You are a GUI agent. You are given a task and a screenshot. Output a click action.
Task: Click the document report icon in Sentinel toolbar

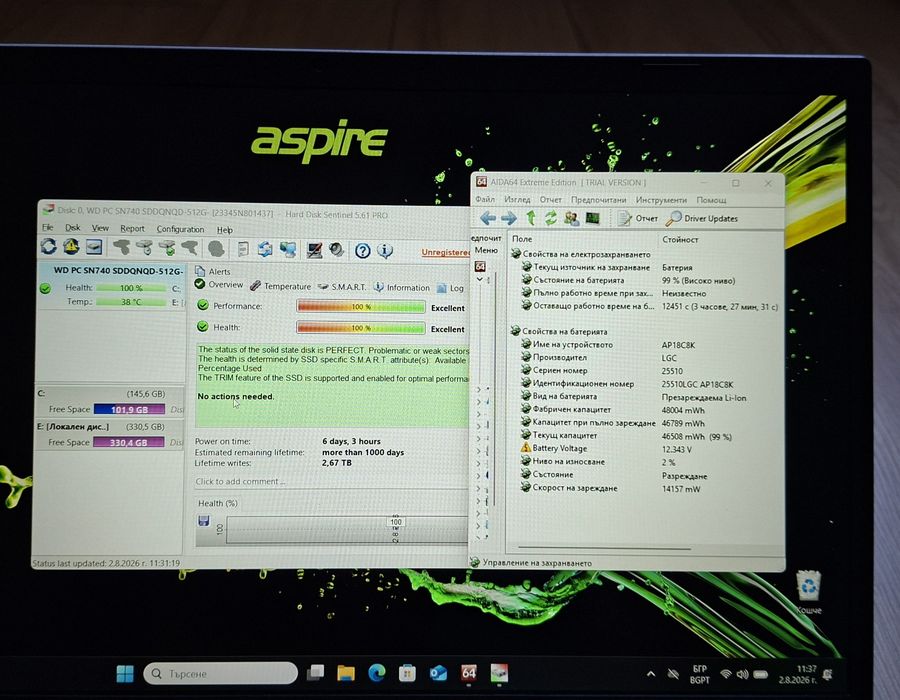point(243,249)
